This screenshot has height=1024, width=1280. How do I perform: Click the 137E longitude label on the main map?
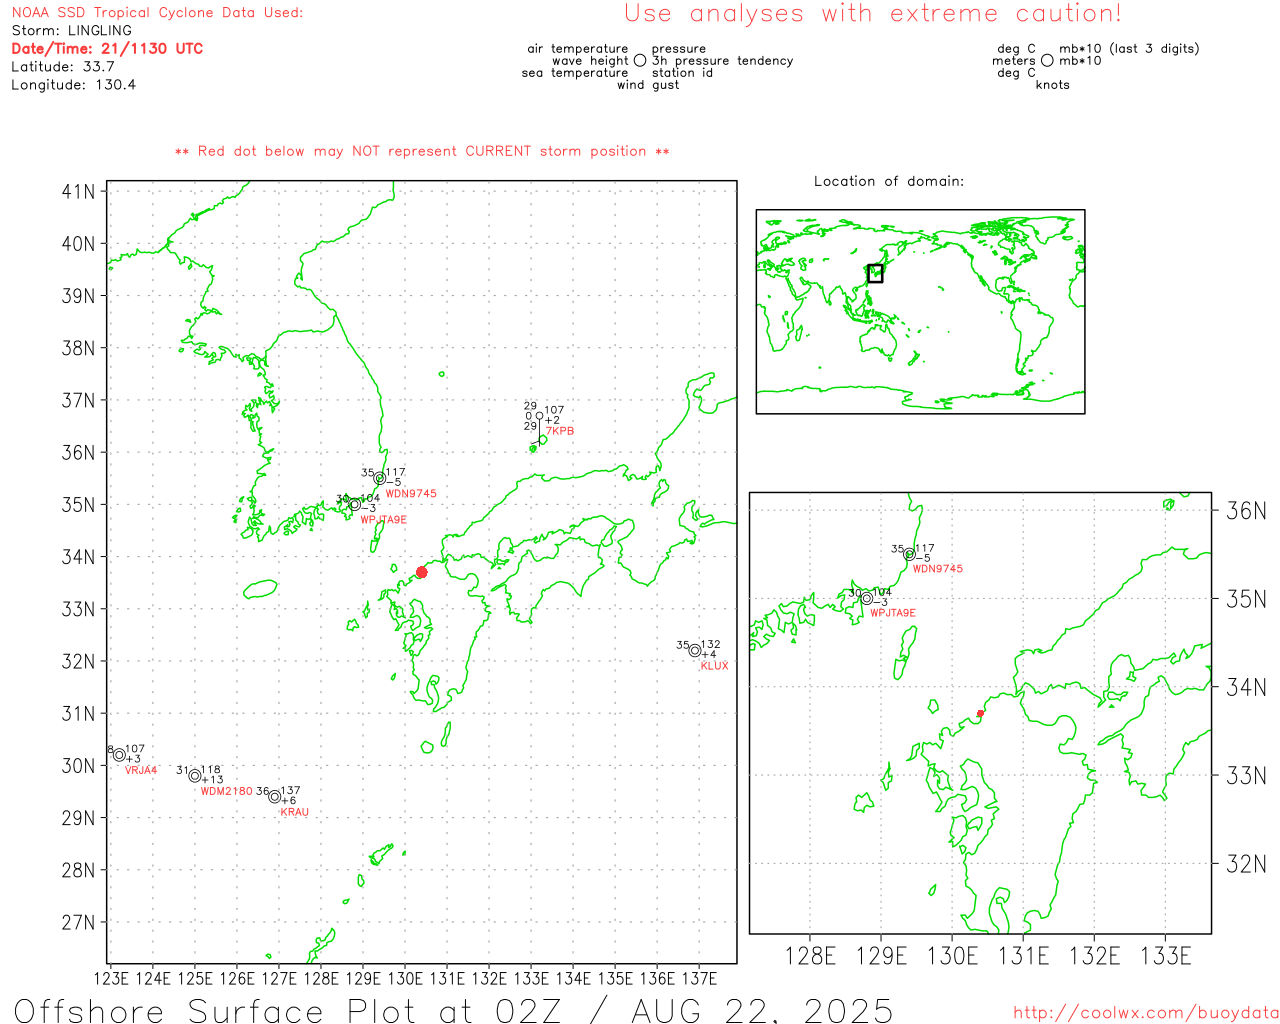click(699, 979)
